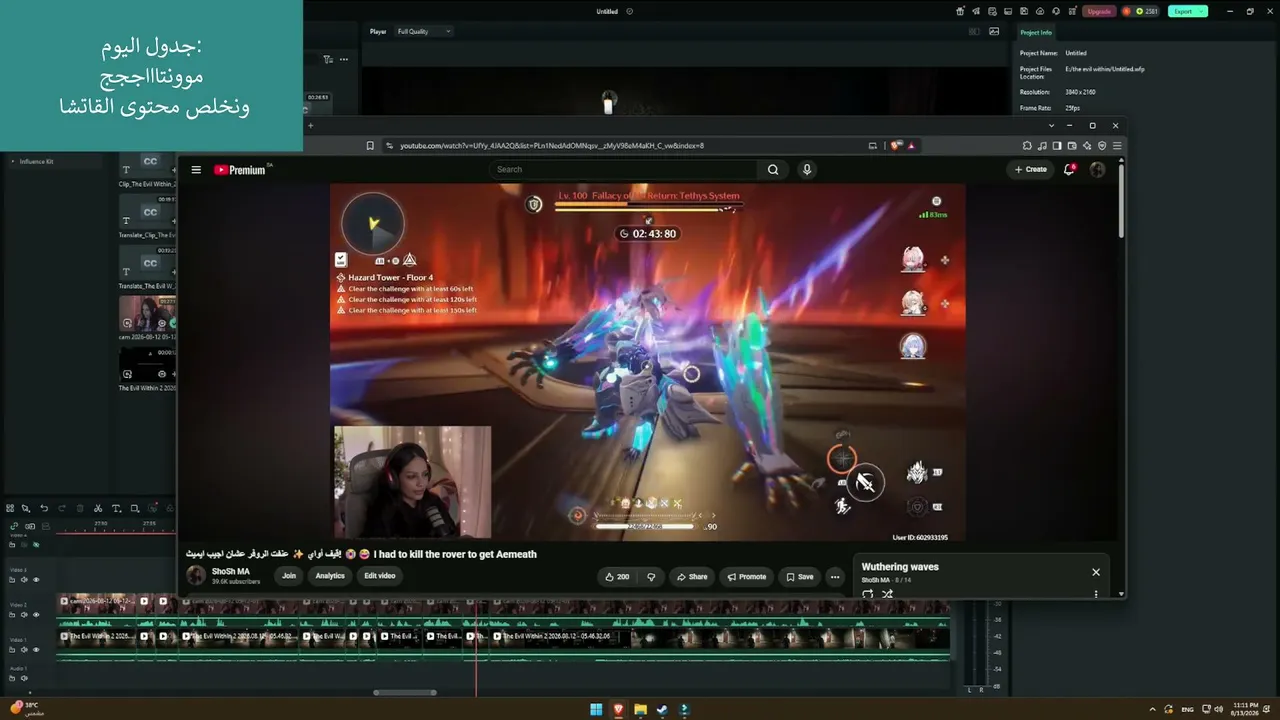Open the Windows Start button

click(596, 710)
